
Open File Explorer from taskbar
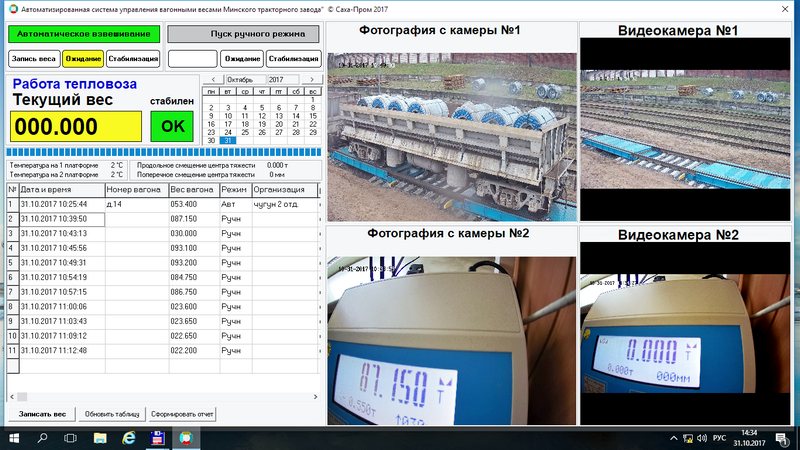click(x=100, y=438)
